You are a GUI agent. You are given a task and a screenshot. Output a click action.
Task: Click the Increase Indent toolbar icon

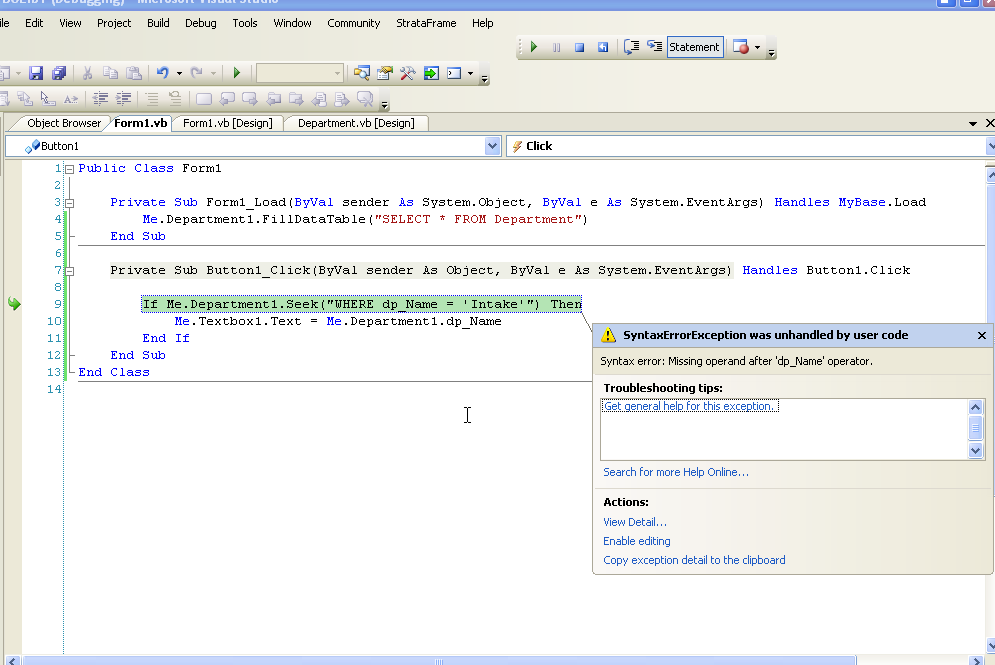tap(124, 99)
